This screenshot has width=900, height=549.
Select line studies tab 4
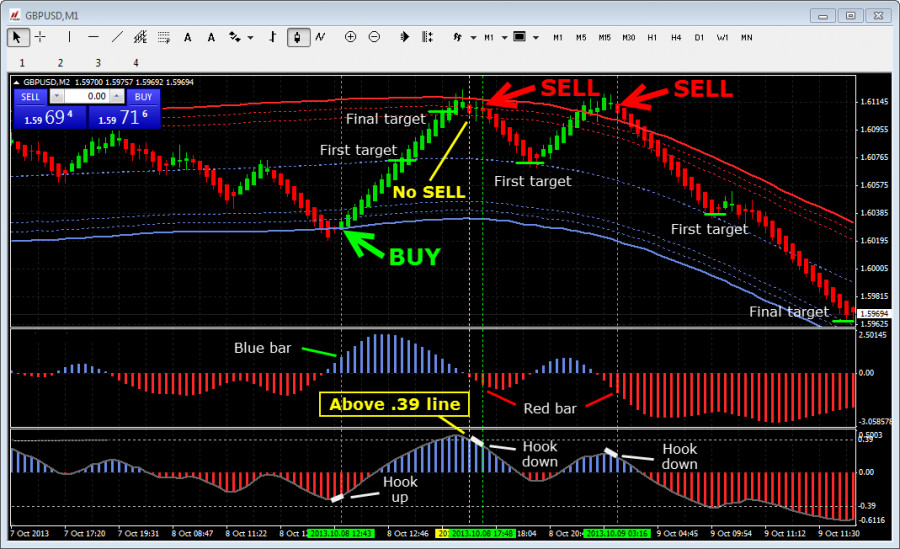[x=136, y=63]
